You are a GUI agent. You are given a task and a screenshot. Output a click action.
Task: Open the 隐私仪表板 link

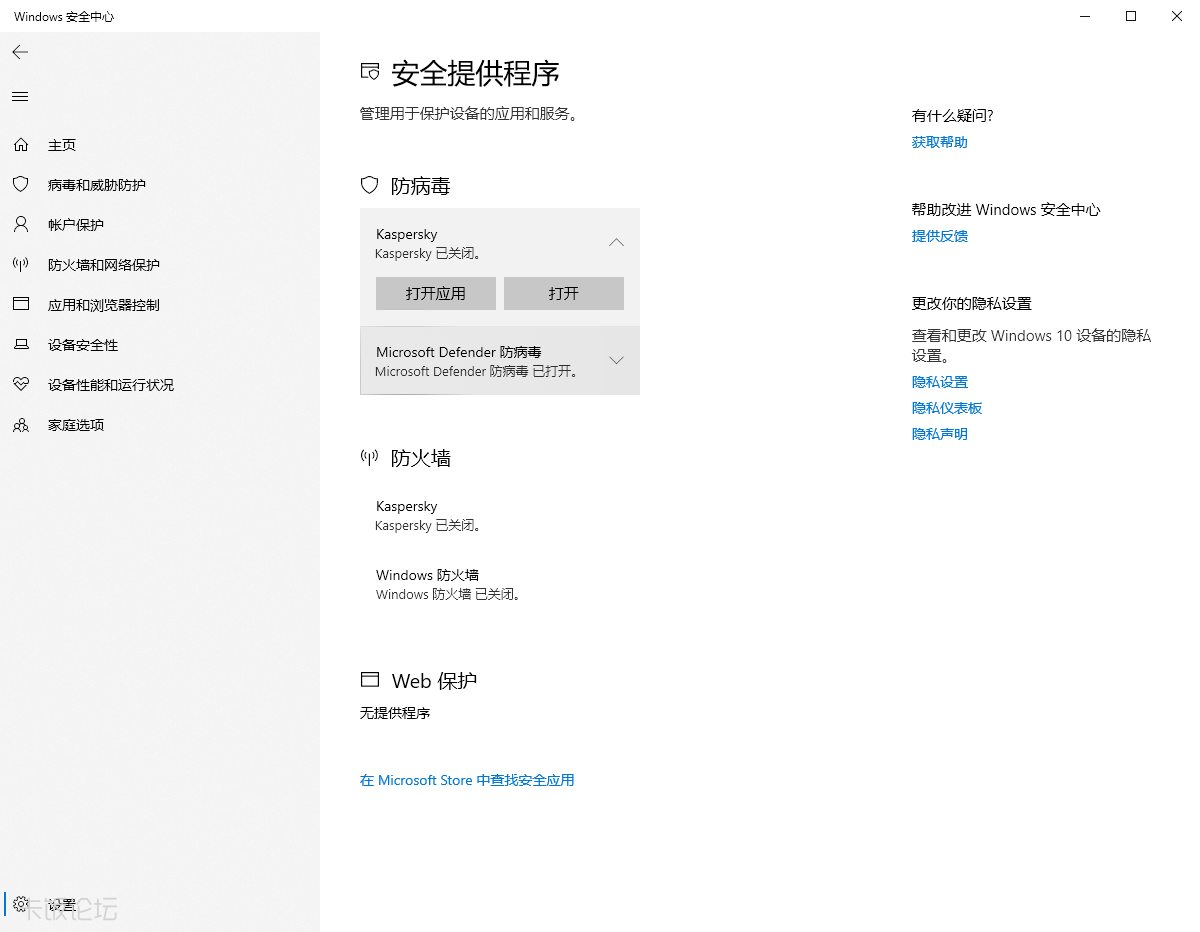(947, 408)
